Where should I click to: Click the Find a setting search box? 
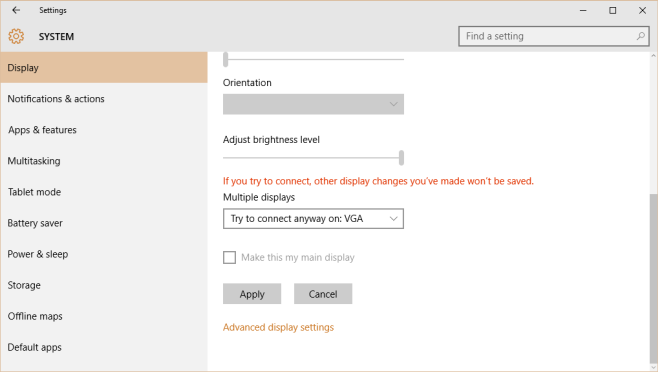[554, 36]
